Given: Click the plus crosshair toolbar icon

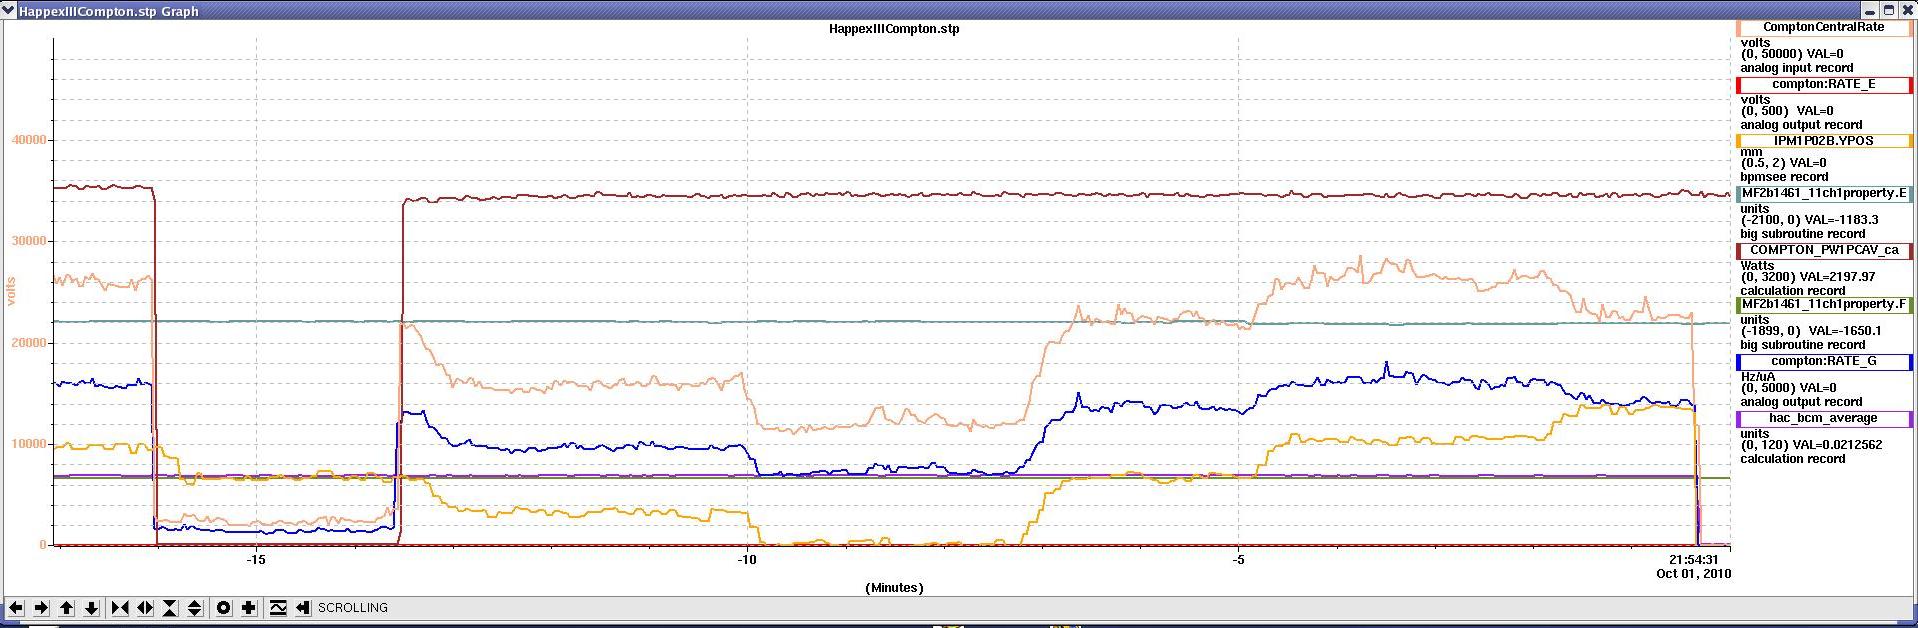Looking at the screenshot, I should point(249,607).
